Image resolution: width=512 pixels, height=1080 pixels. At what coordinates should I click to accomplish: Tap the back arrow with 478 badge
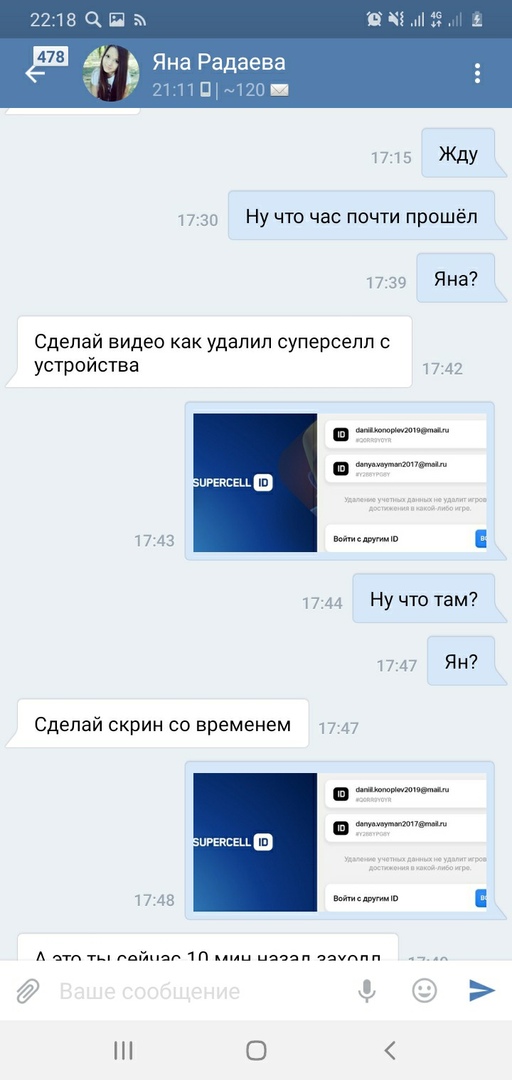44,68
